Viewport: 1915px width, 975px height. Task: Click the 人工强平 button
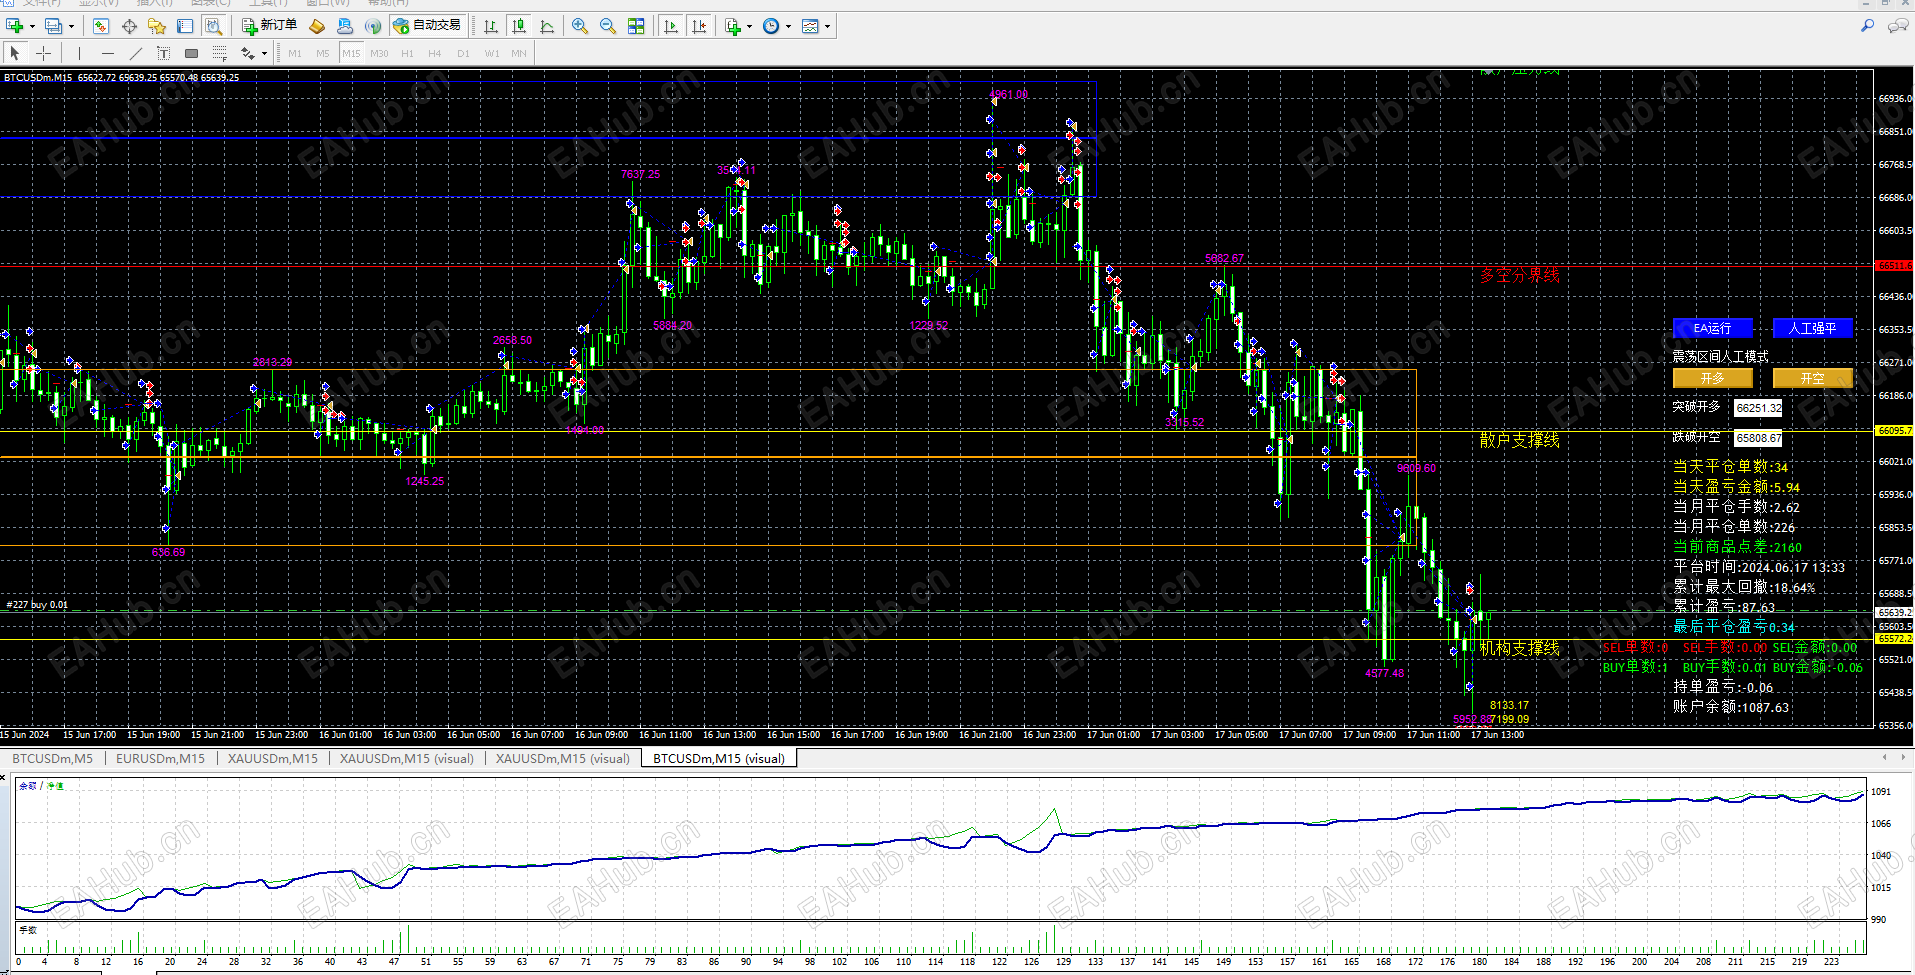1813,328
